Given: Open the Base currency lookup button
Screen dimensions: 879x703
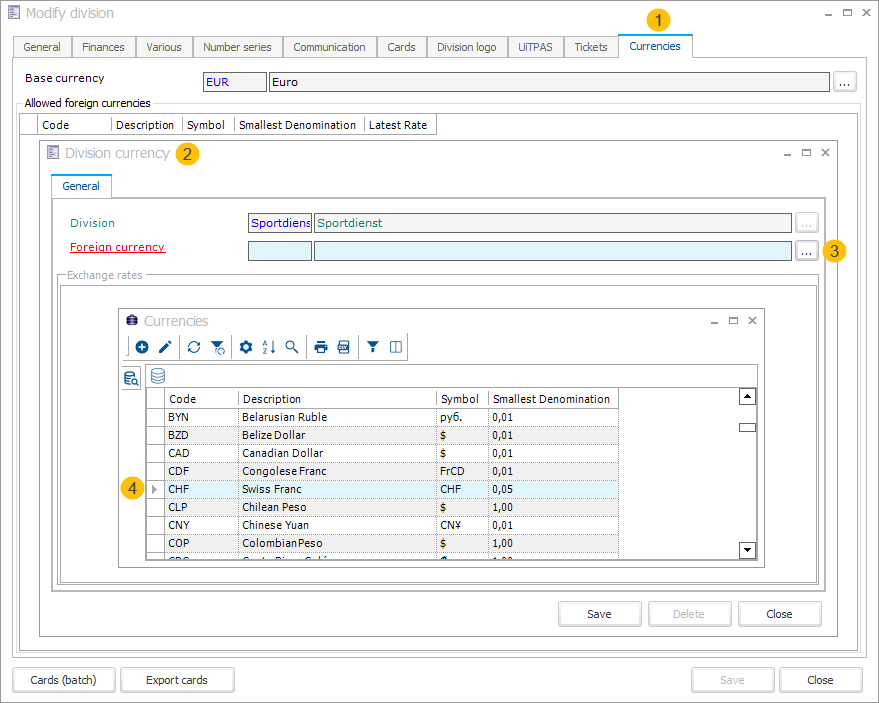Looking at the screenshot, I should pyautogui.click(x=845, y=82).
